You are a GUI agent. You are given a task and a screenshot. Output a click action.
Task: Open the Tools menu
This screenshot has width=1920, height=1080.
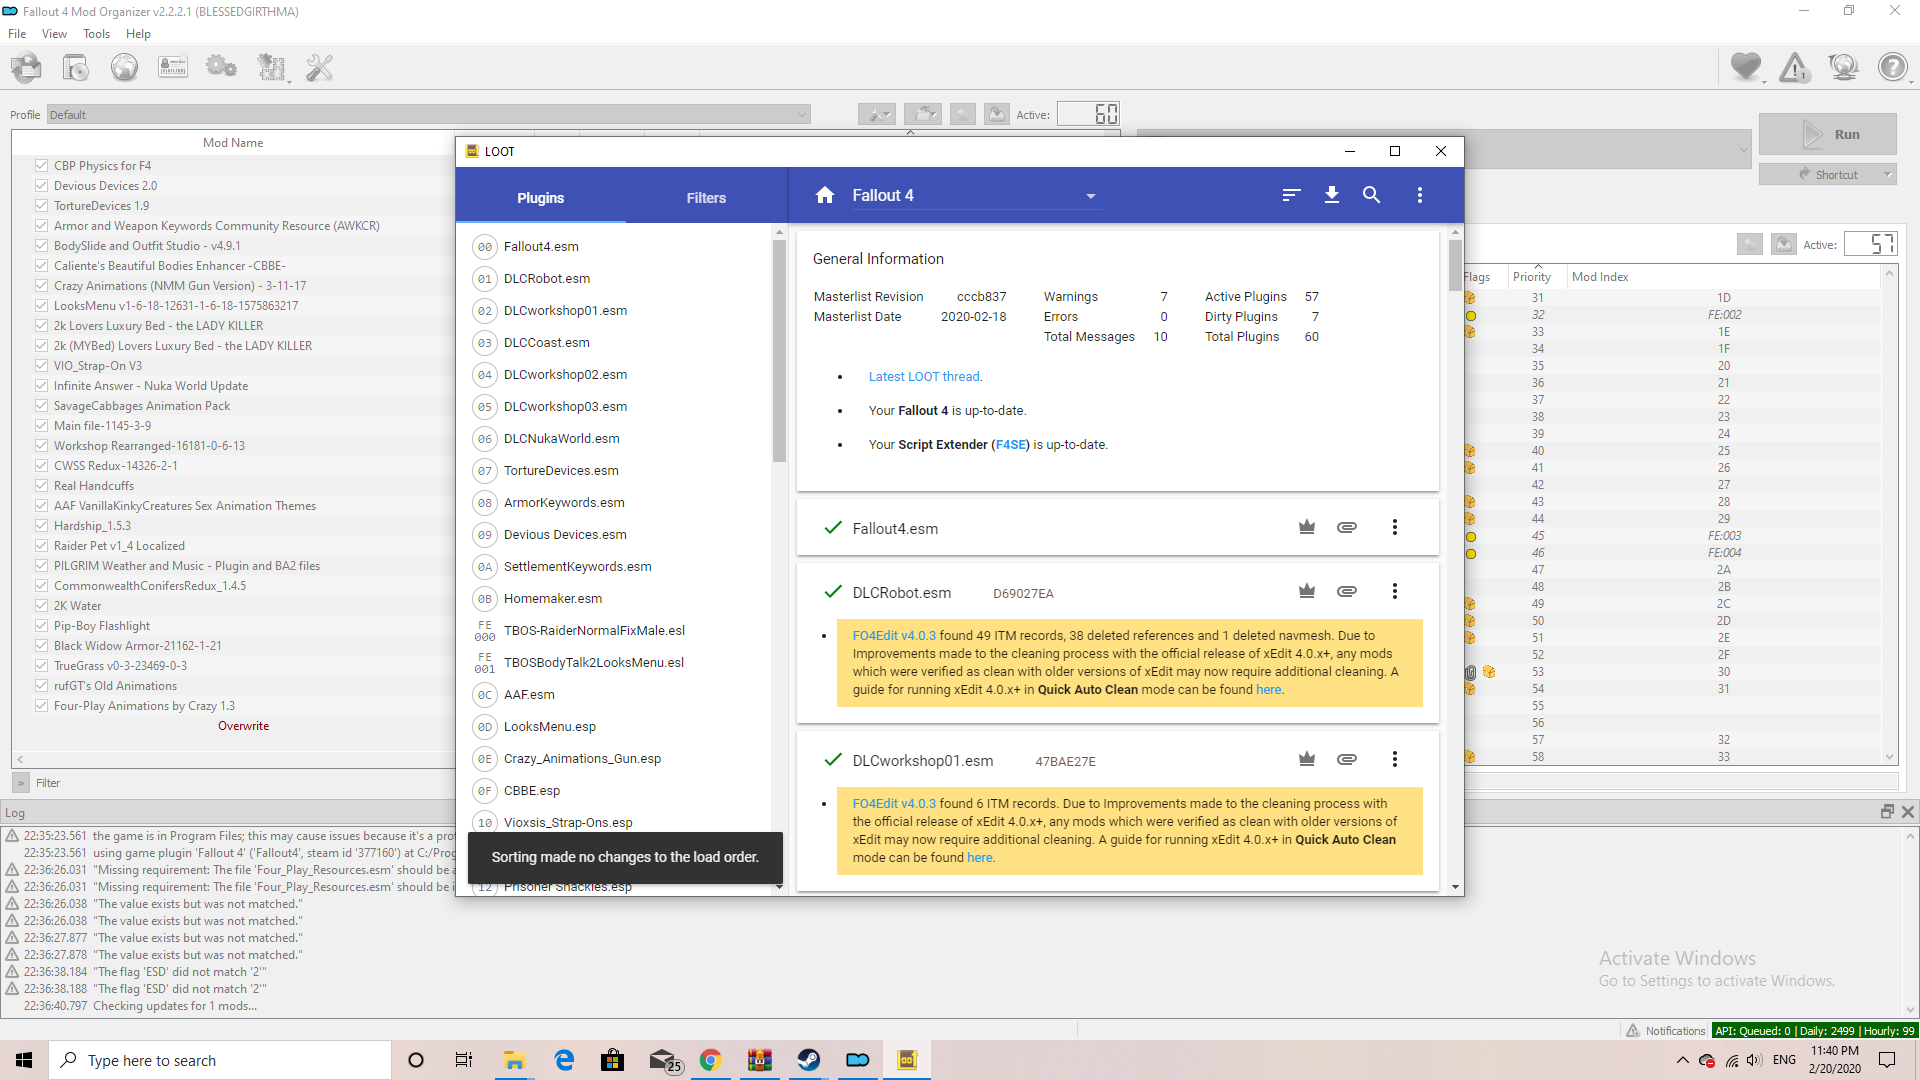[x=96, y=34]
